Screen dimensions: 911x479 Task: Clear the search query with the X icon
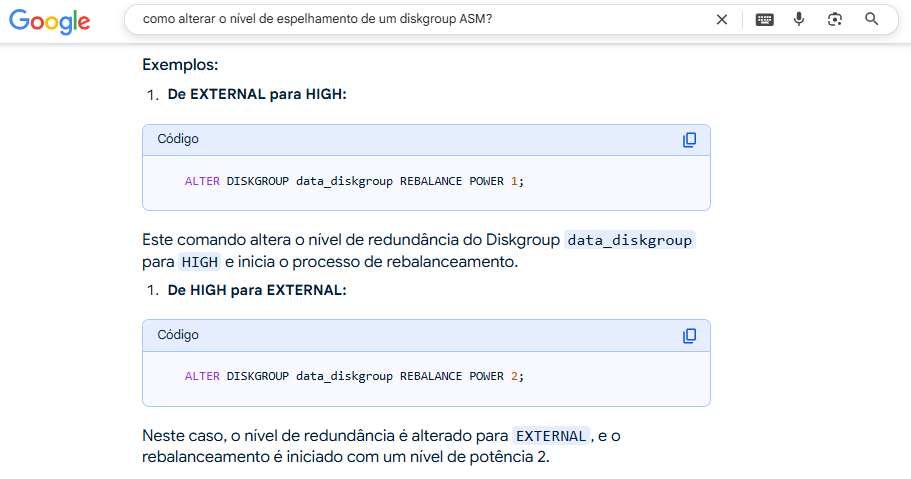coord(721,19)
